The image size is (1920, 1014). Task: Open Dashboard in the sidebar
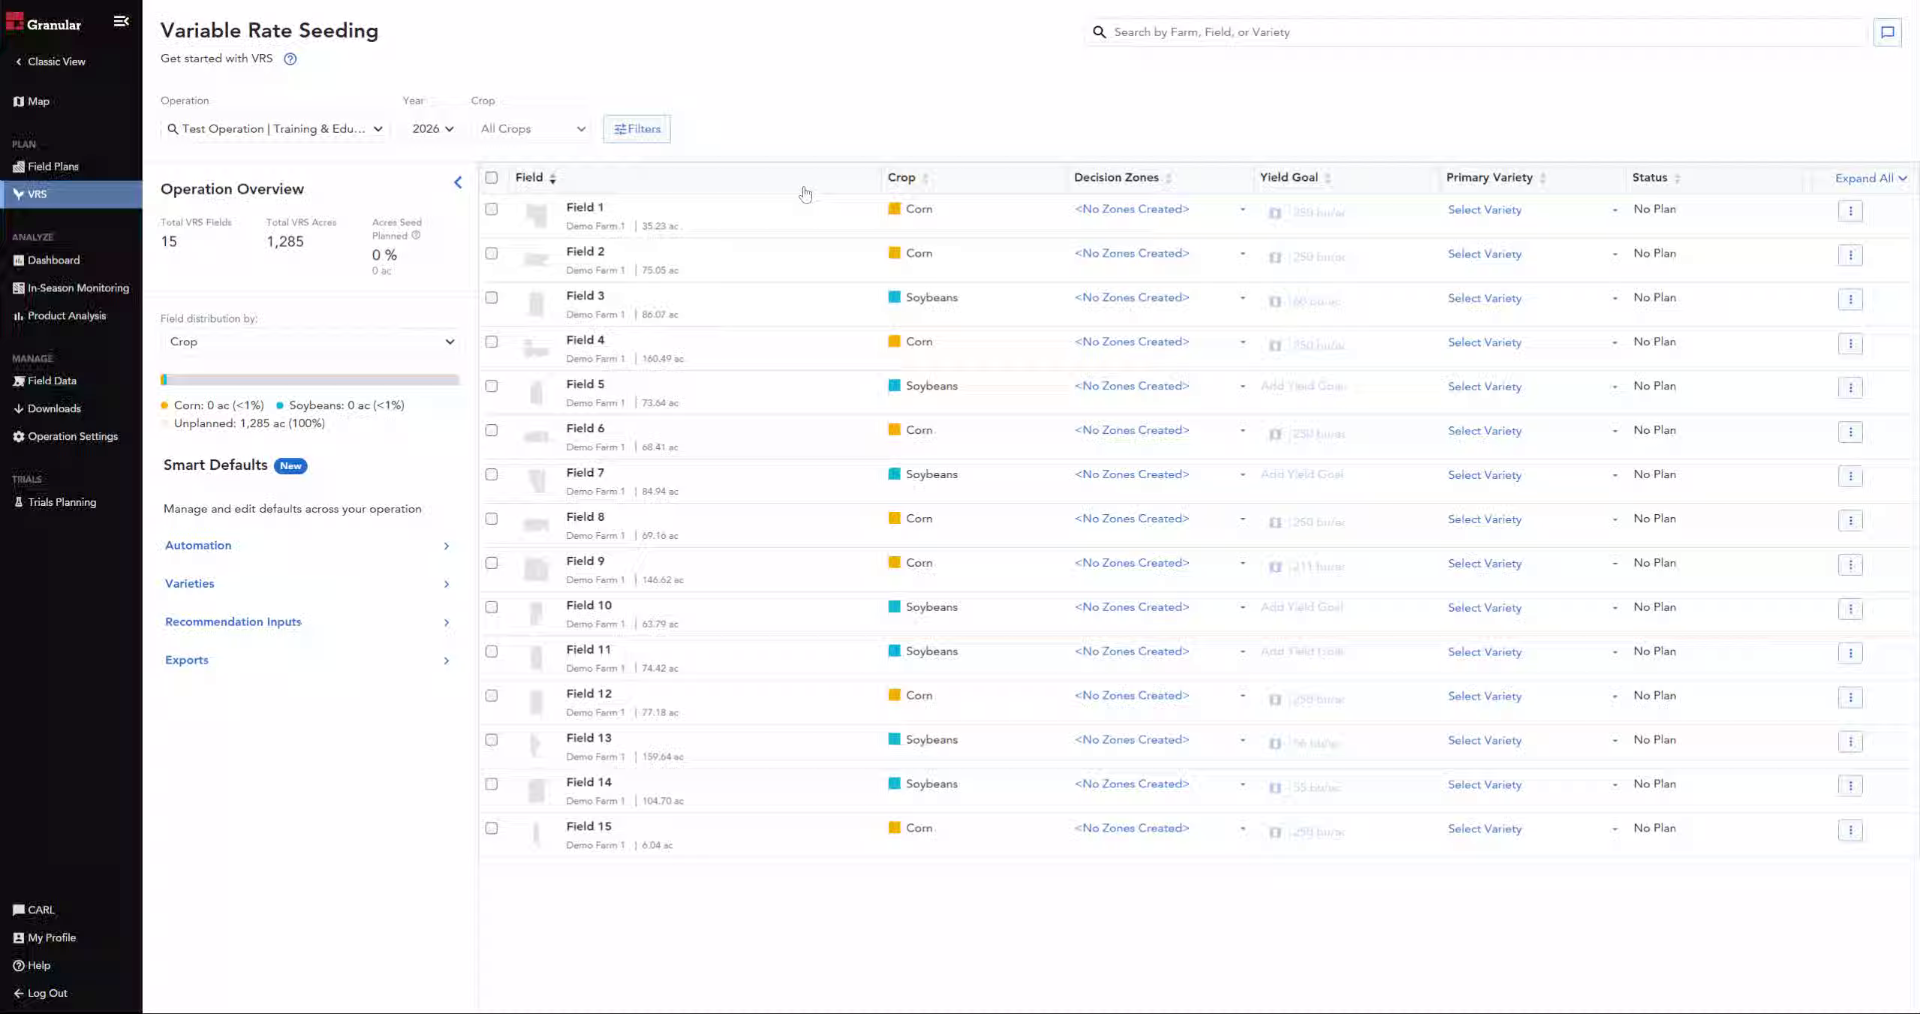(54, 260)
